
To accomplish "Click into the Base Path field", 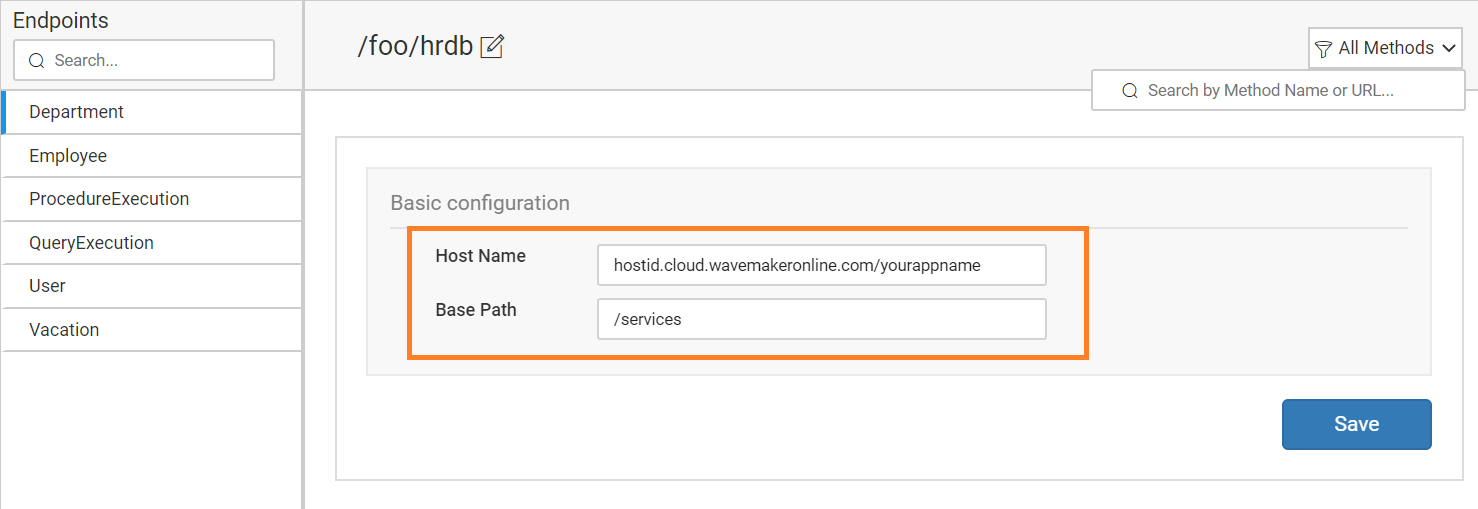I will [x=821, y=320].
